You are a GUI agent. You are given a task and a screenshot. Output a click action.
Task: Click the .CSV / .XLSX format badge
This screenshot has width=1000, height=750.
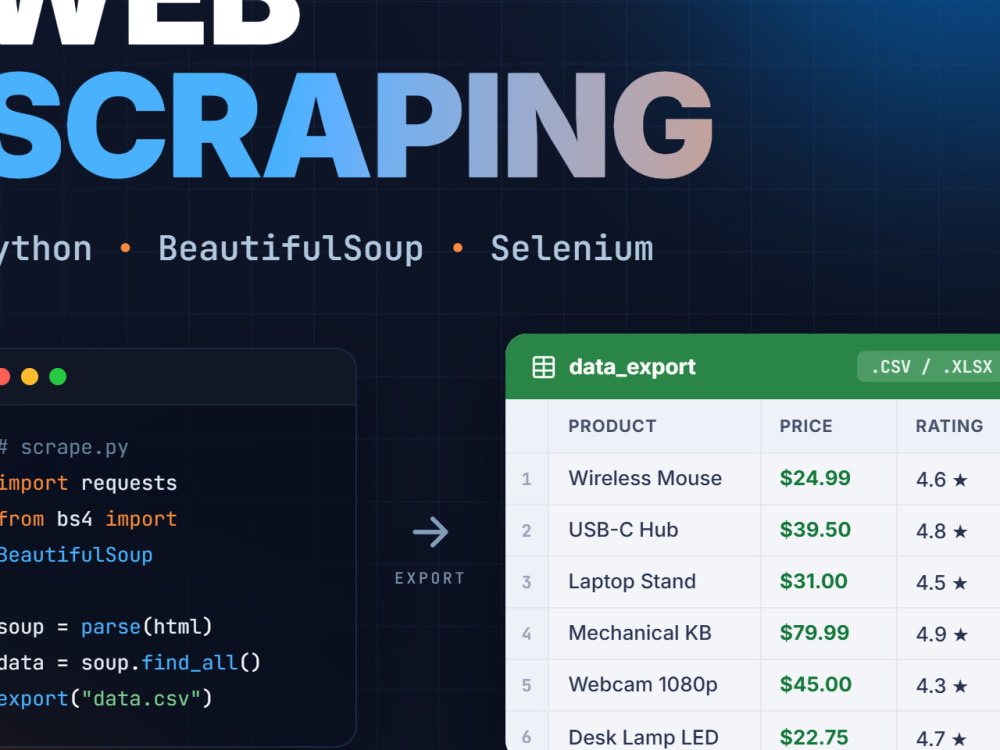[x=931, y=367]
